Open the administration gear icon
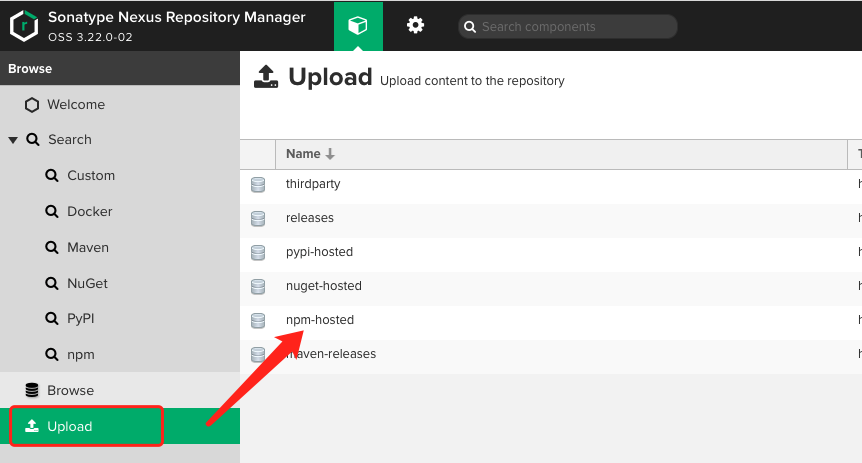The height and width of the screenshot is (463, 862). [415, 25]
